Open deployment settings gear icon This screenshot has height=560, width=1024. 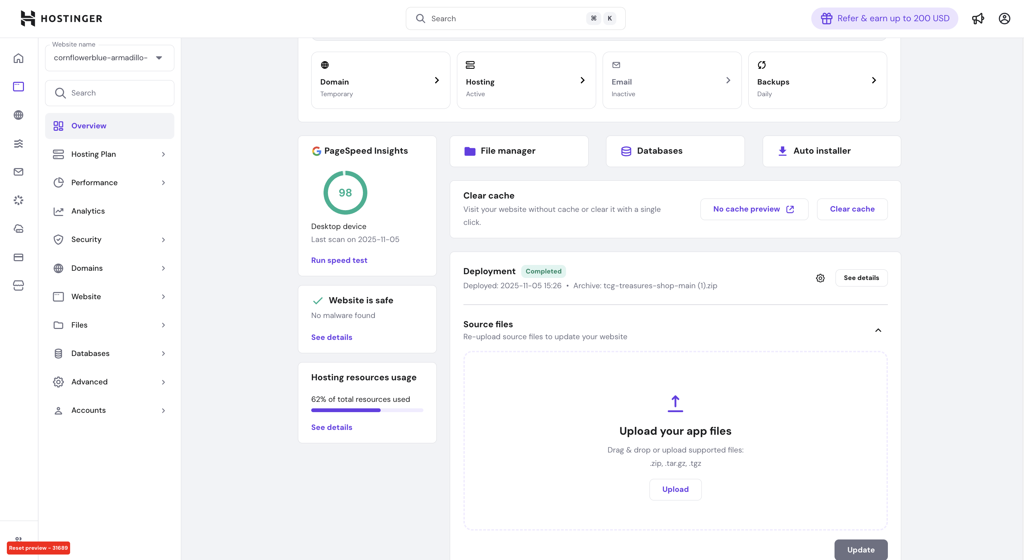820,278
